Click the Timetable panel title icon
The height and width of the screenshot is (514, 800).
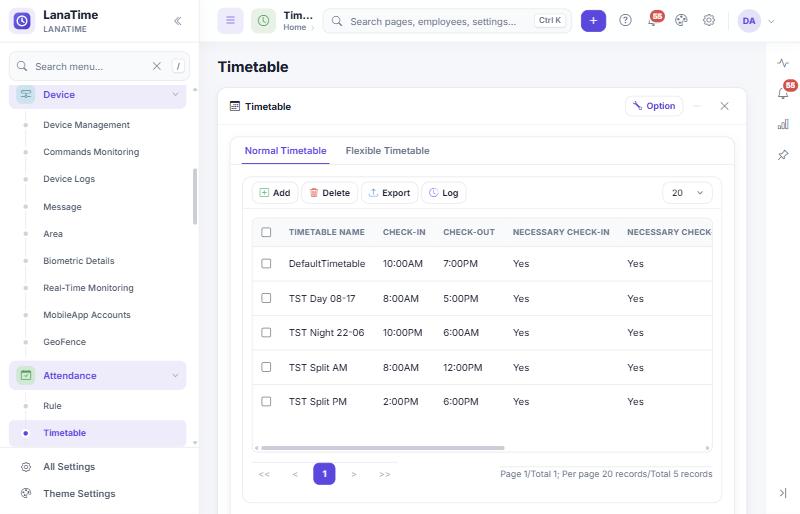[235, 106]
